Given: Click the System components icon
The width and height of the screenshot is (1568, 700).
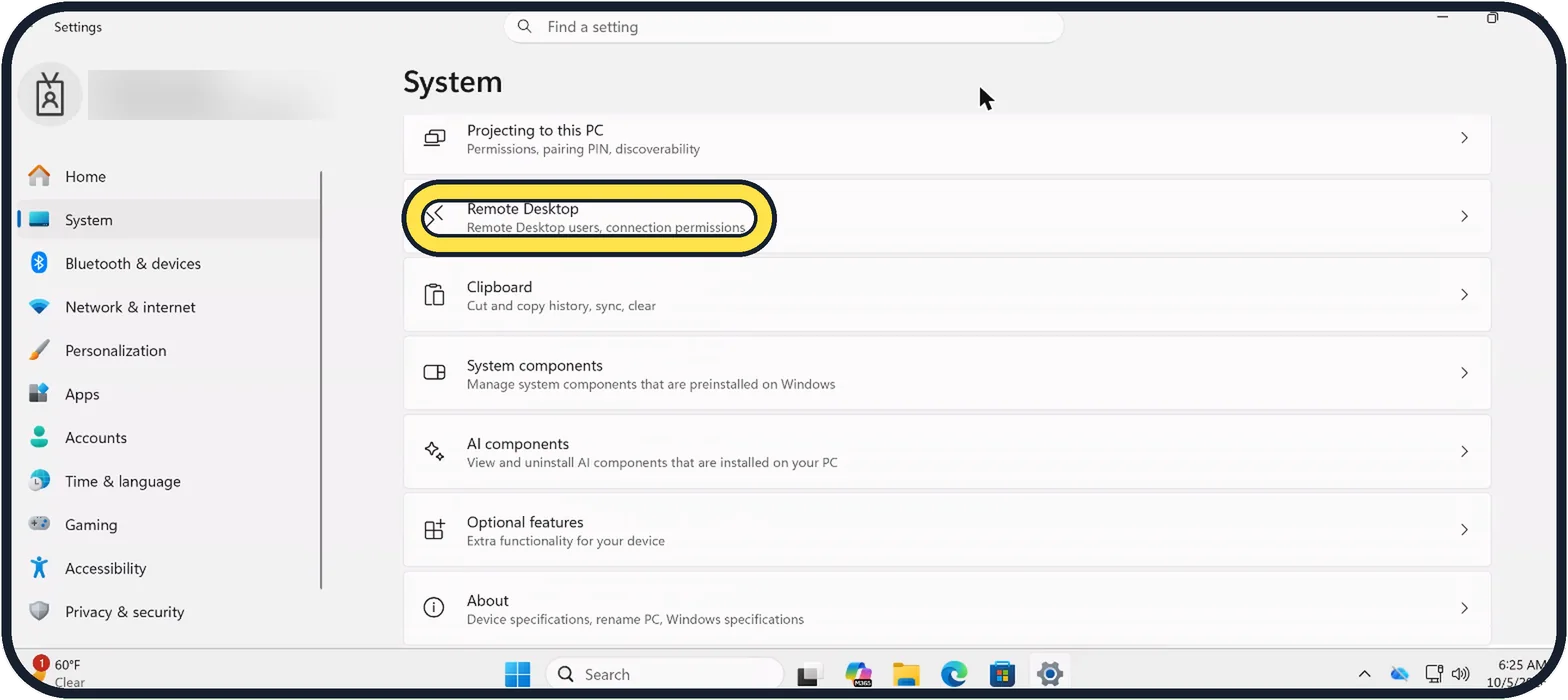Looking at the screenshot, I should [x=434, y=373].
